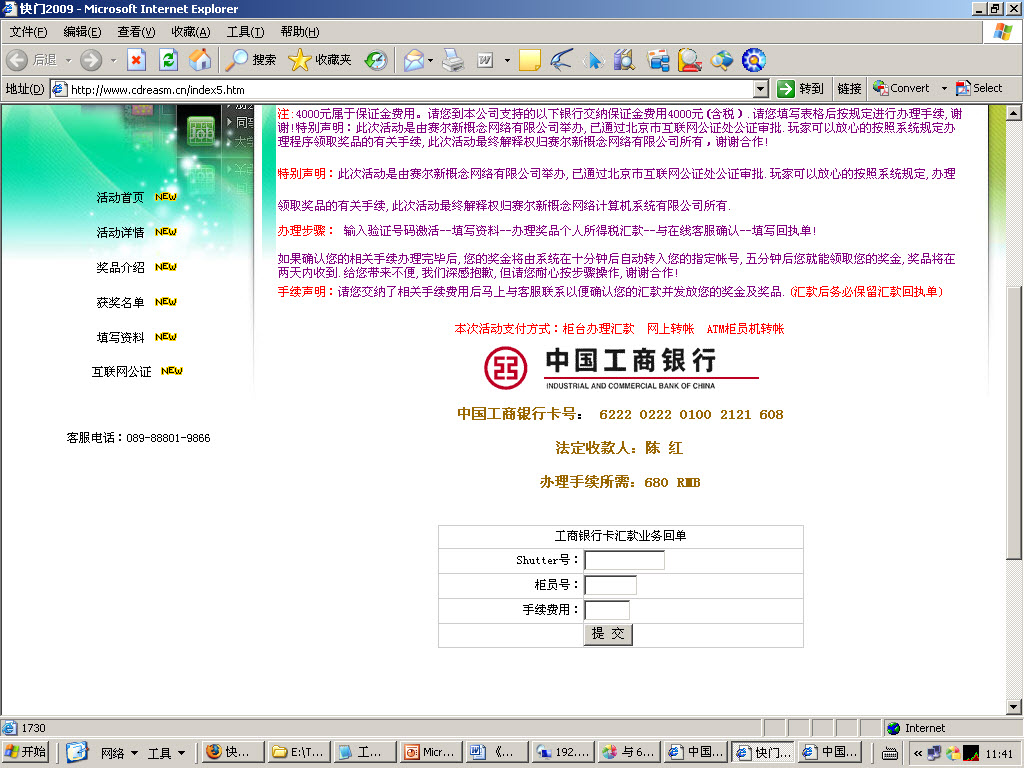Click the Back (后退) arrow button

coord(31,60)
